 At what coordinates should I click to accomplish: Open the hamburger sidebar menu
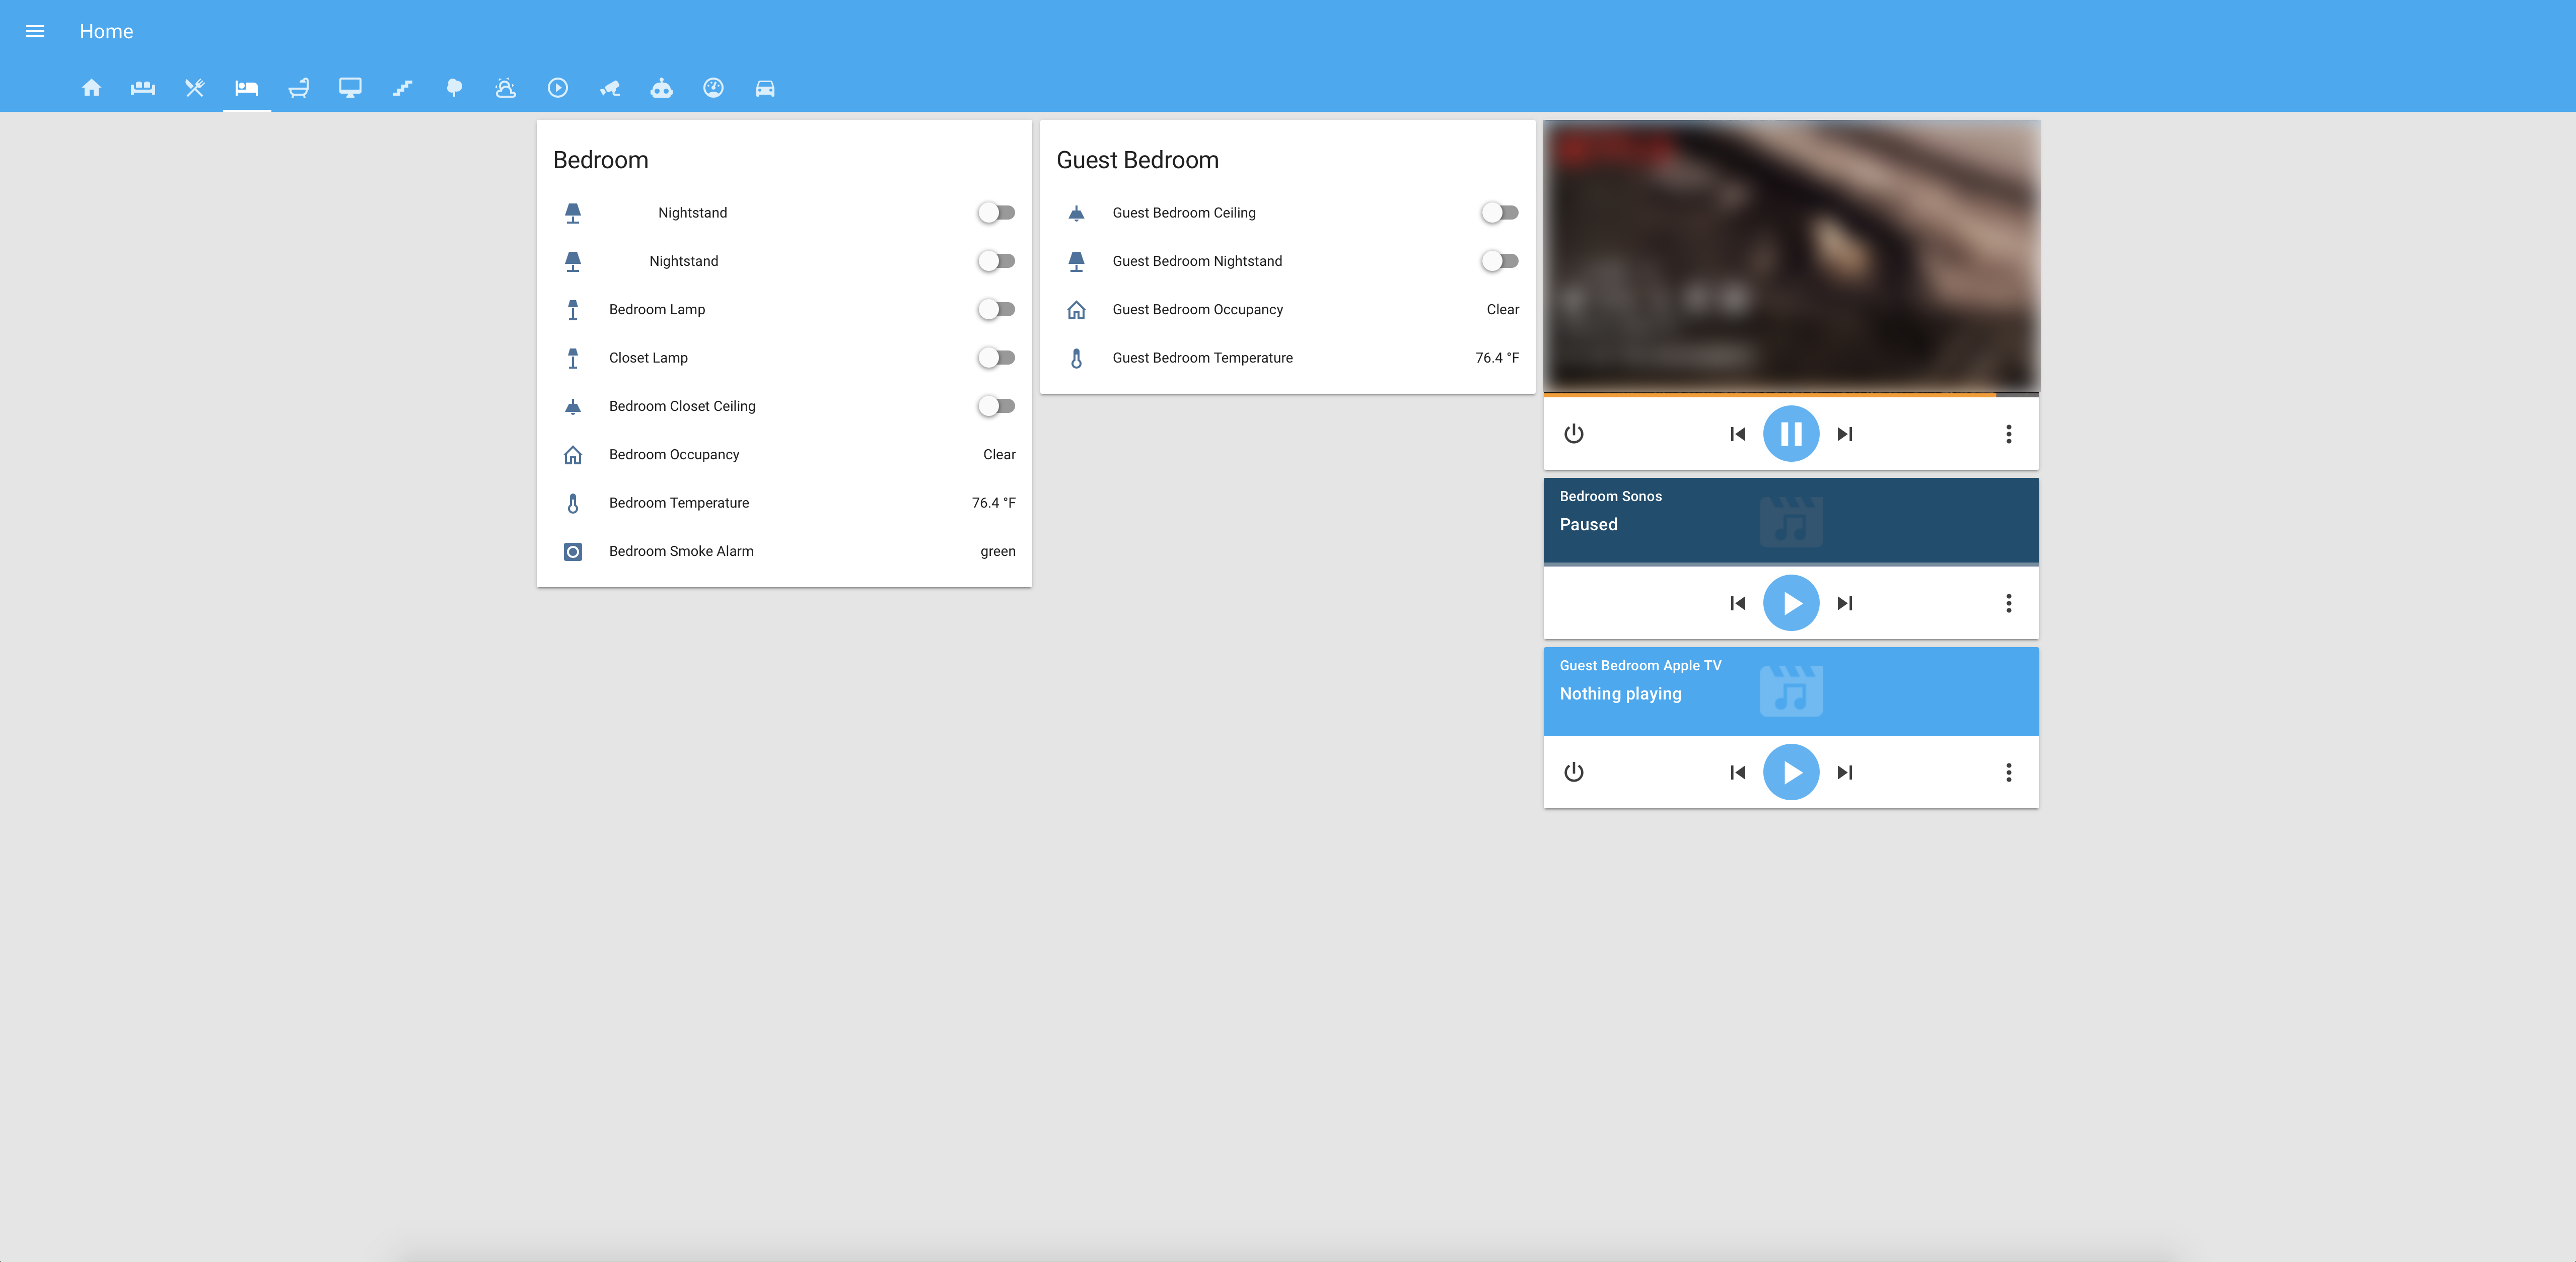pos(35,31)
